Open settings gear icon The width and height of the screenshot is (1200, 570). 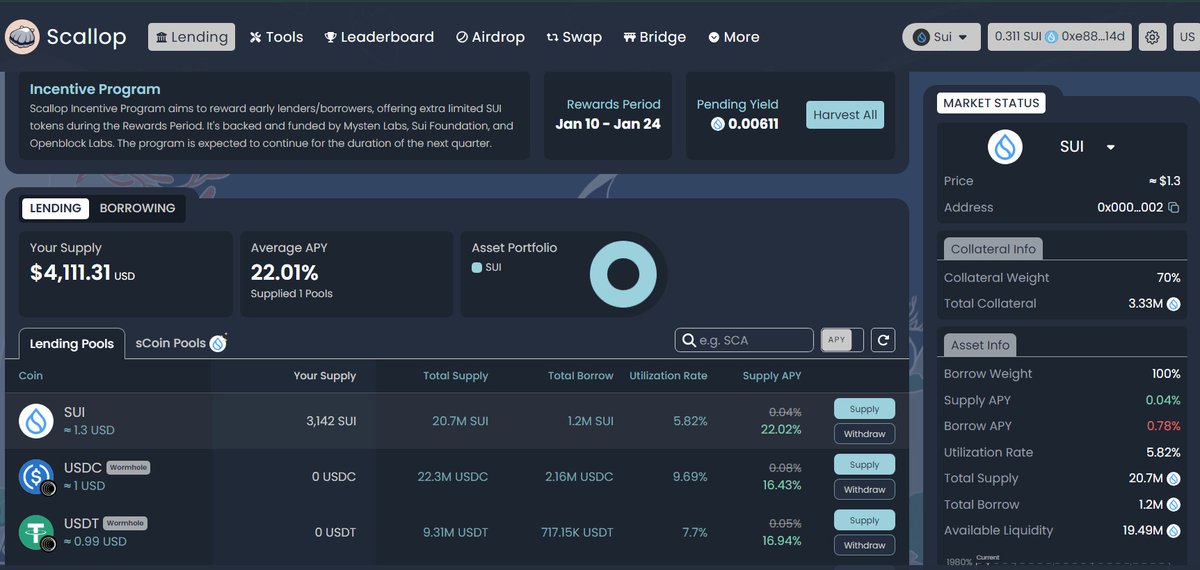pyautogui.click(x=1152, y=37)
